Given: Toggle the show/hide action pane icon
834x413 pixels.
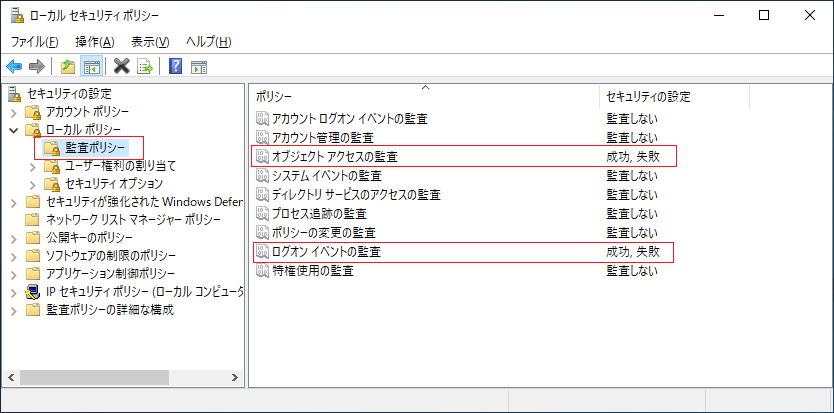Looking at the screenshot, I should coord(199,67).
